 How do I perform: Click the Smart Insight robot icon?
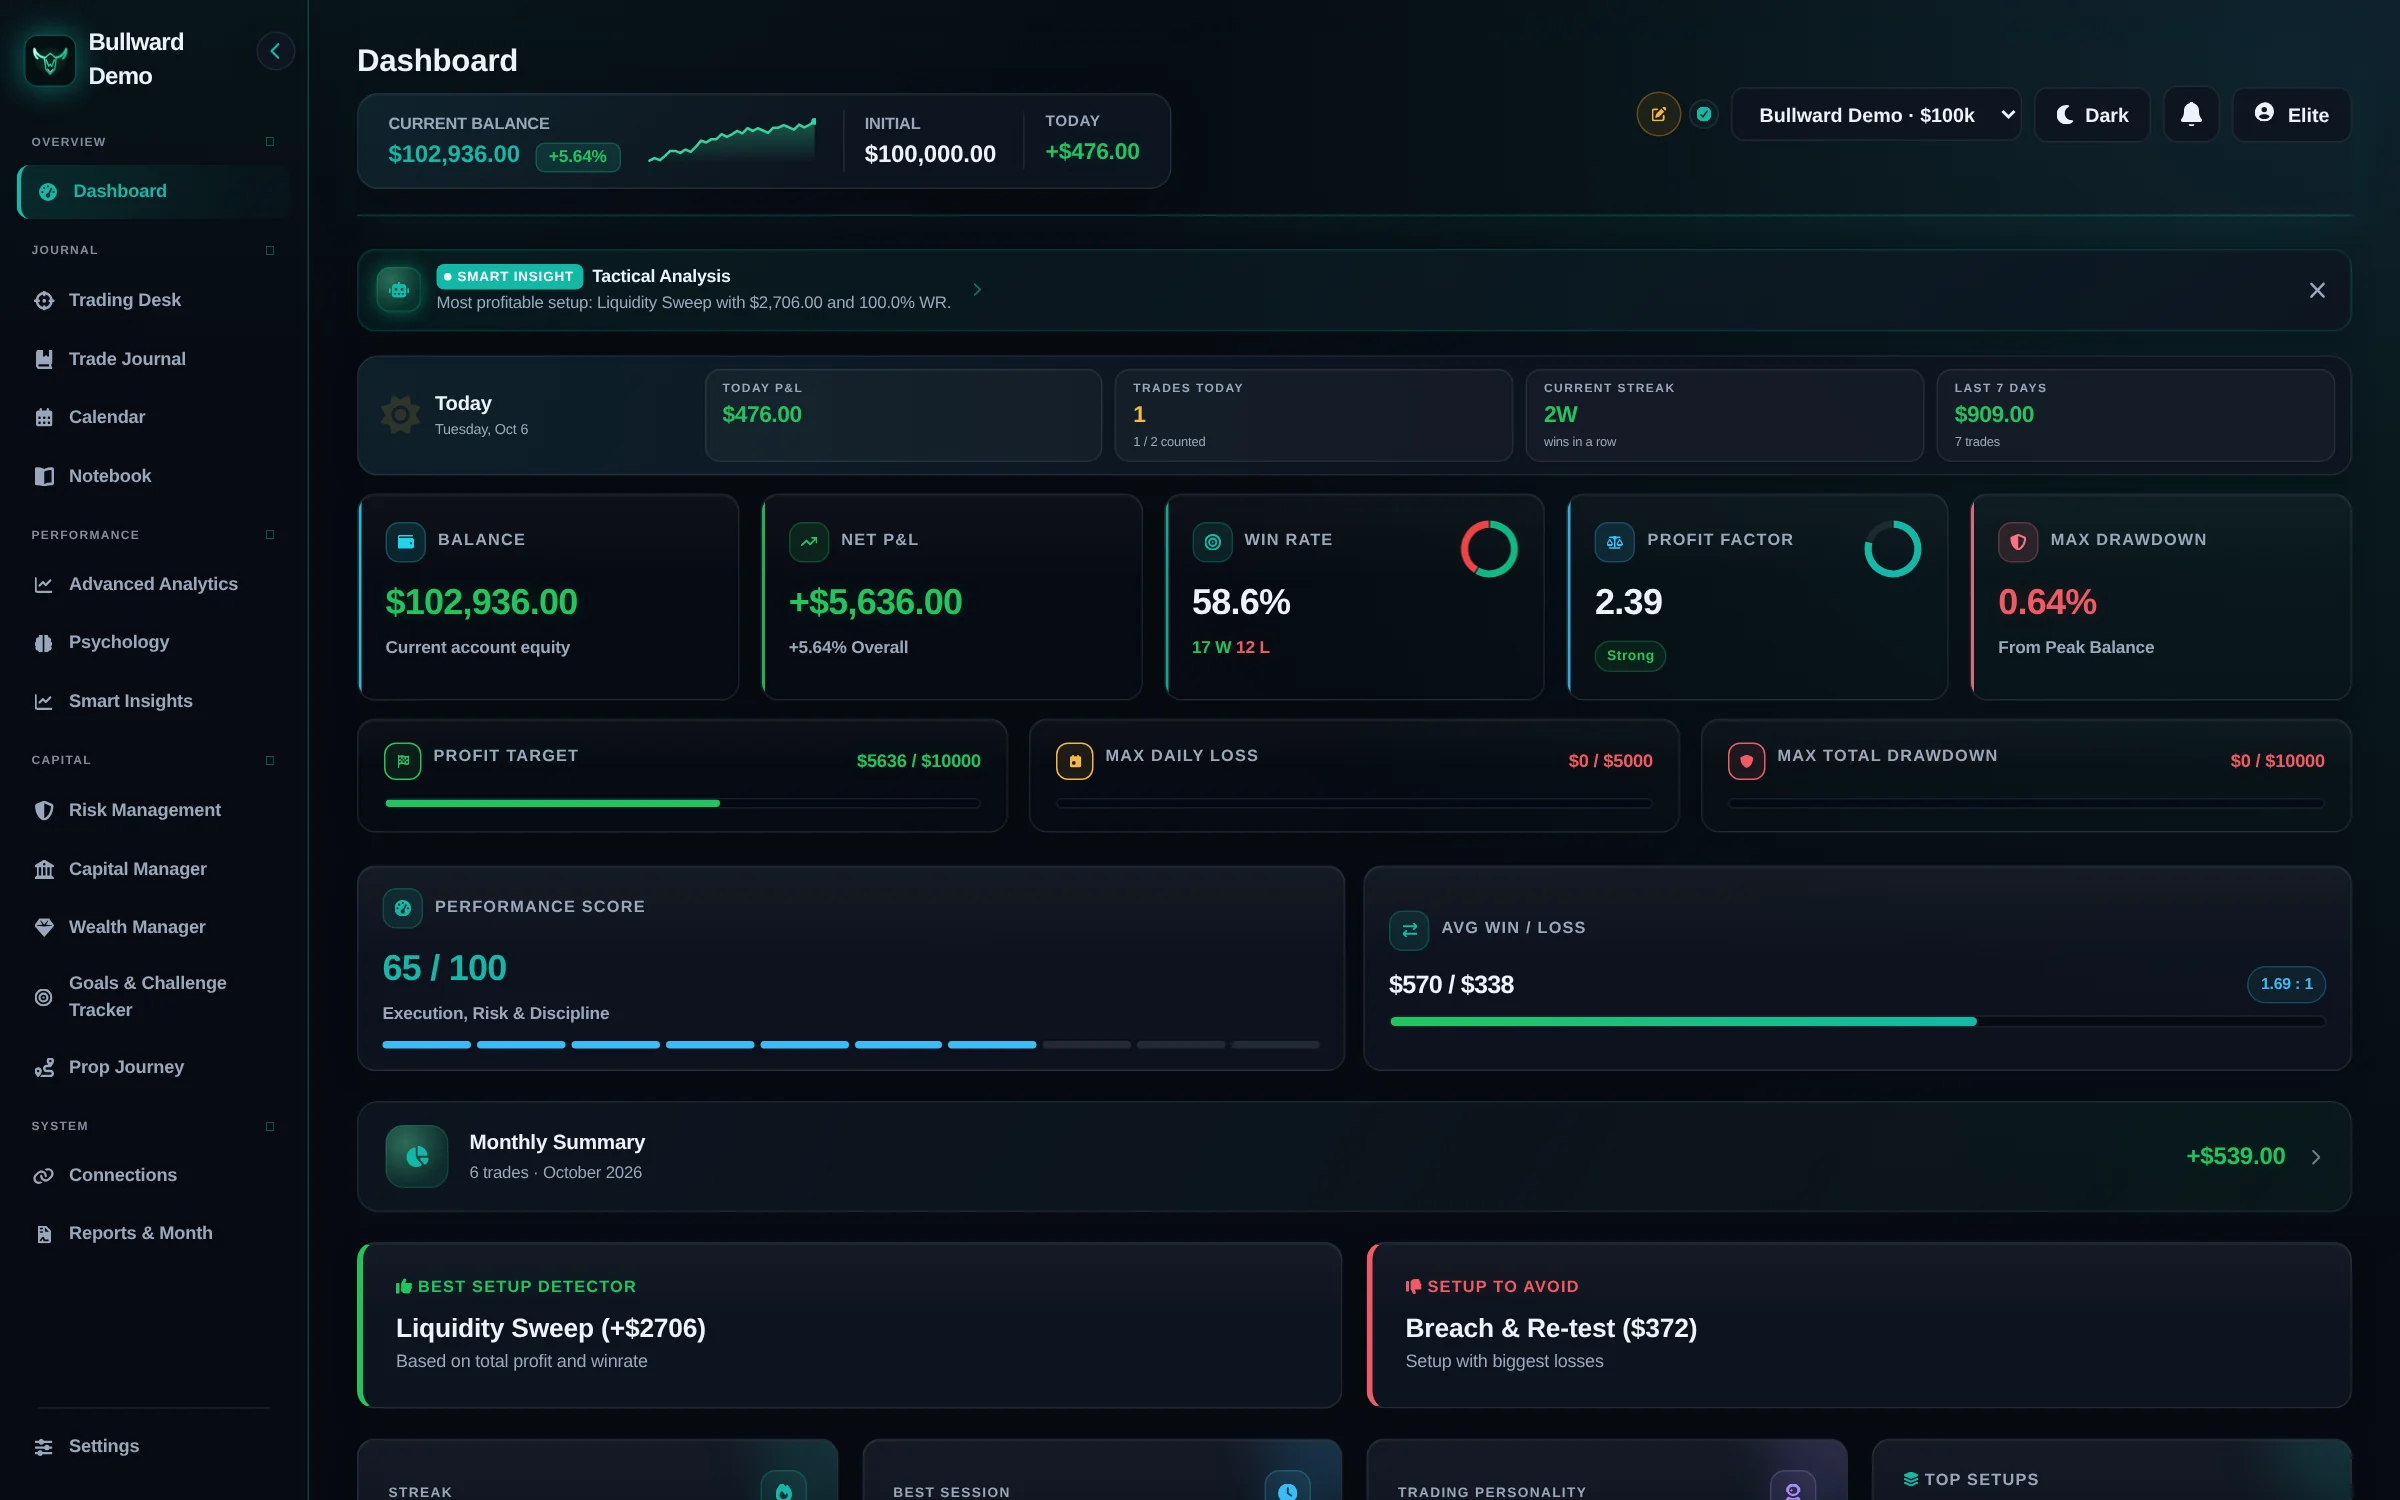tap(399, 290)
